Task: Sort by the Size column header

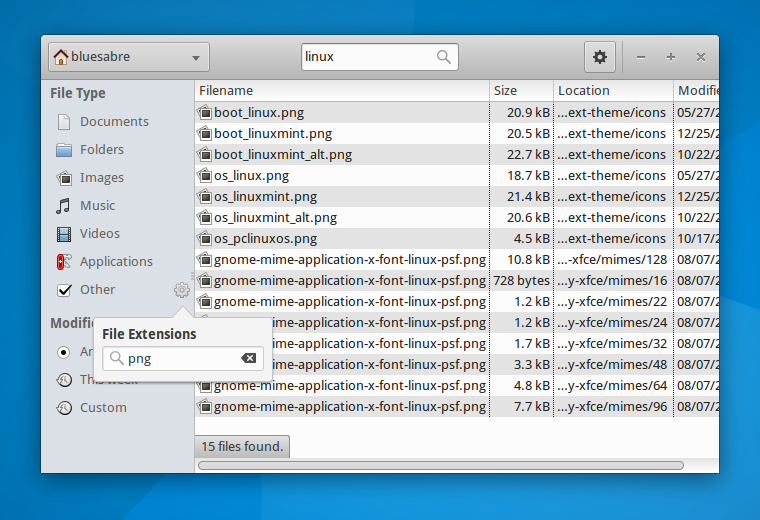Action: pos(522,91)
